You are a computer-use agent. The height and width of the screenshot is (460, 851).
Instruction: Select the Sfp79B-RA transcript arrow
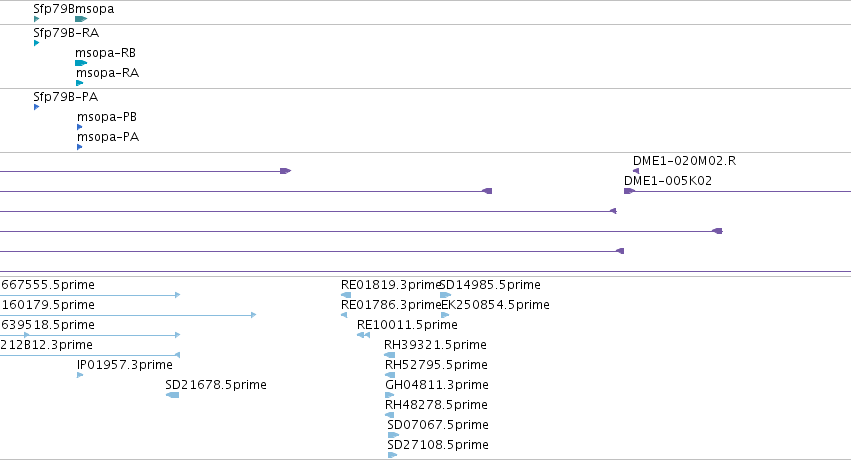[36, 43]
